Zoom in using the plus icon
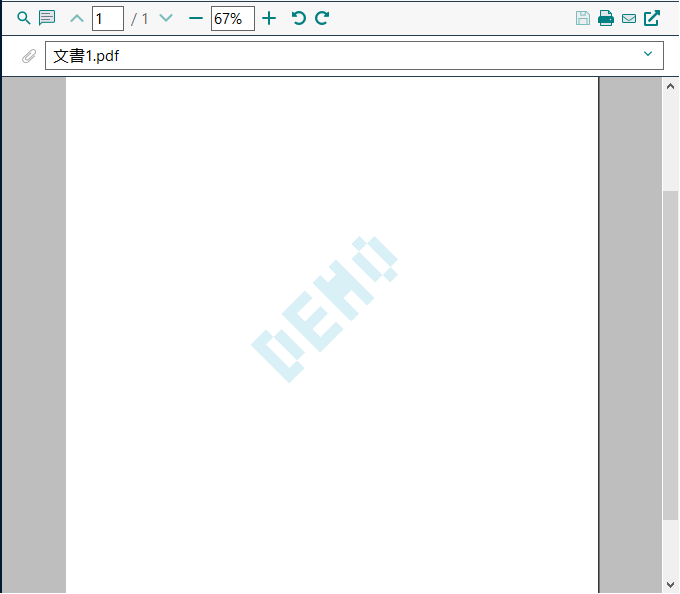The image size is (680, 594). [x=269, y=18]
